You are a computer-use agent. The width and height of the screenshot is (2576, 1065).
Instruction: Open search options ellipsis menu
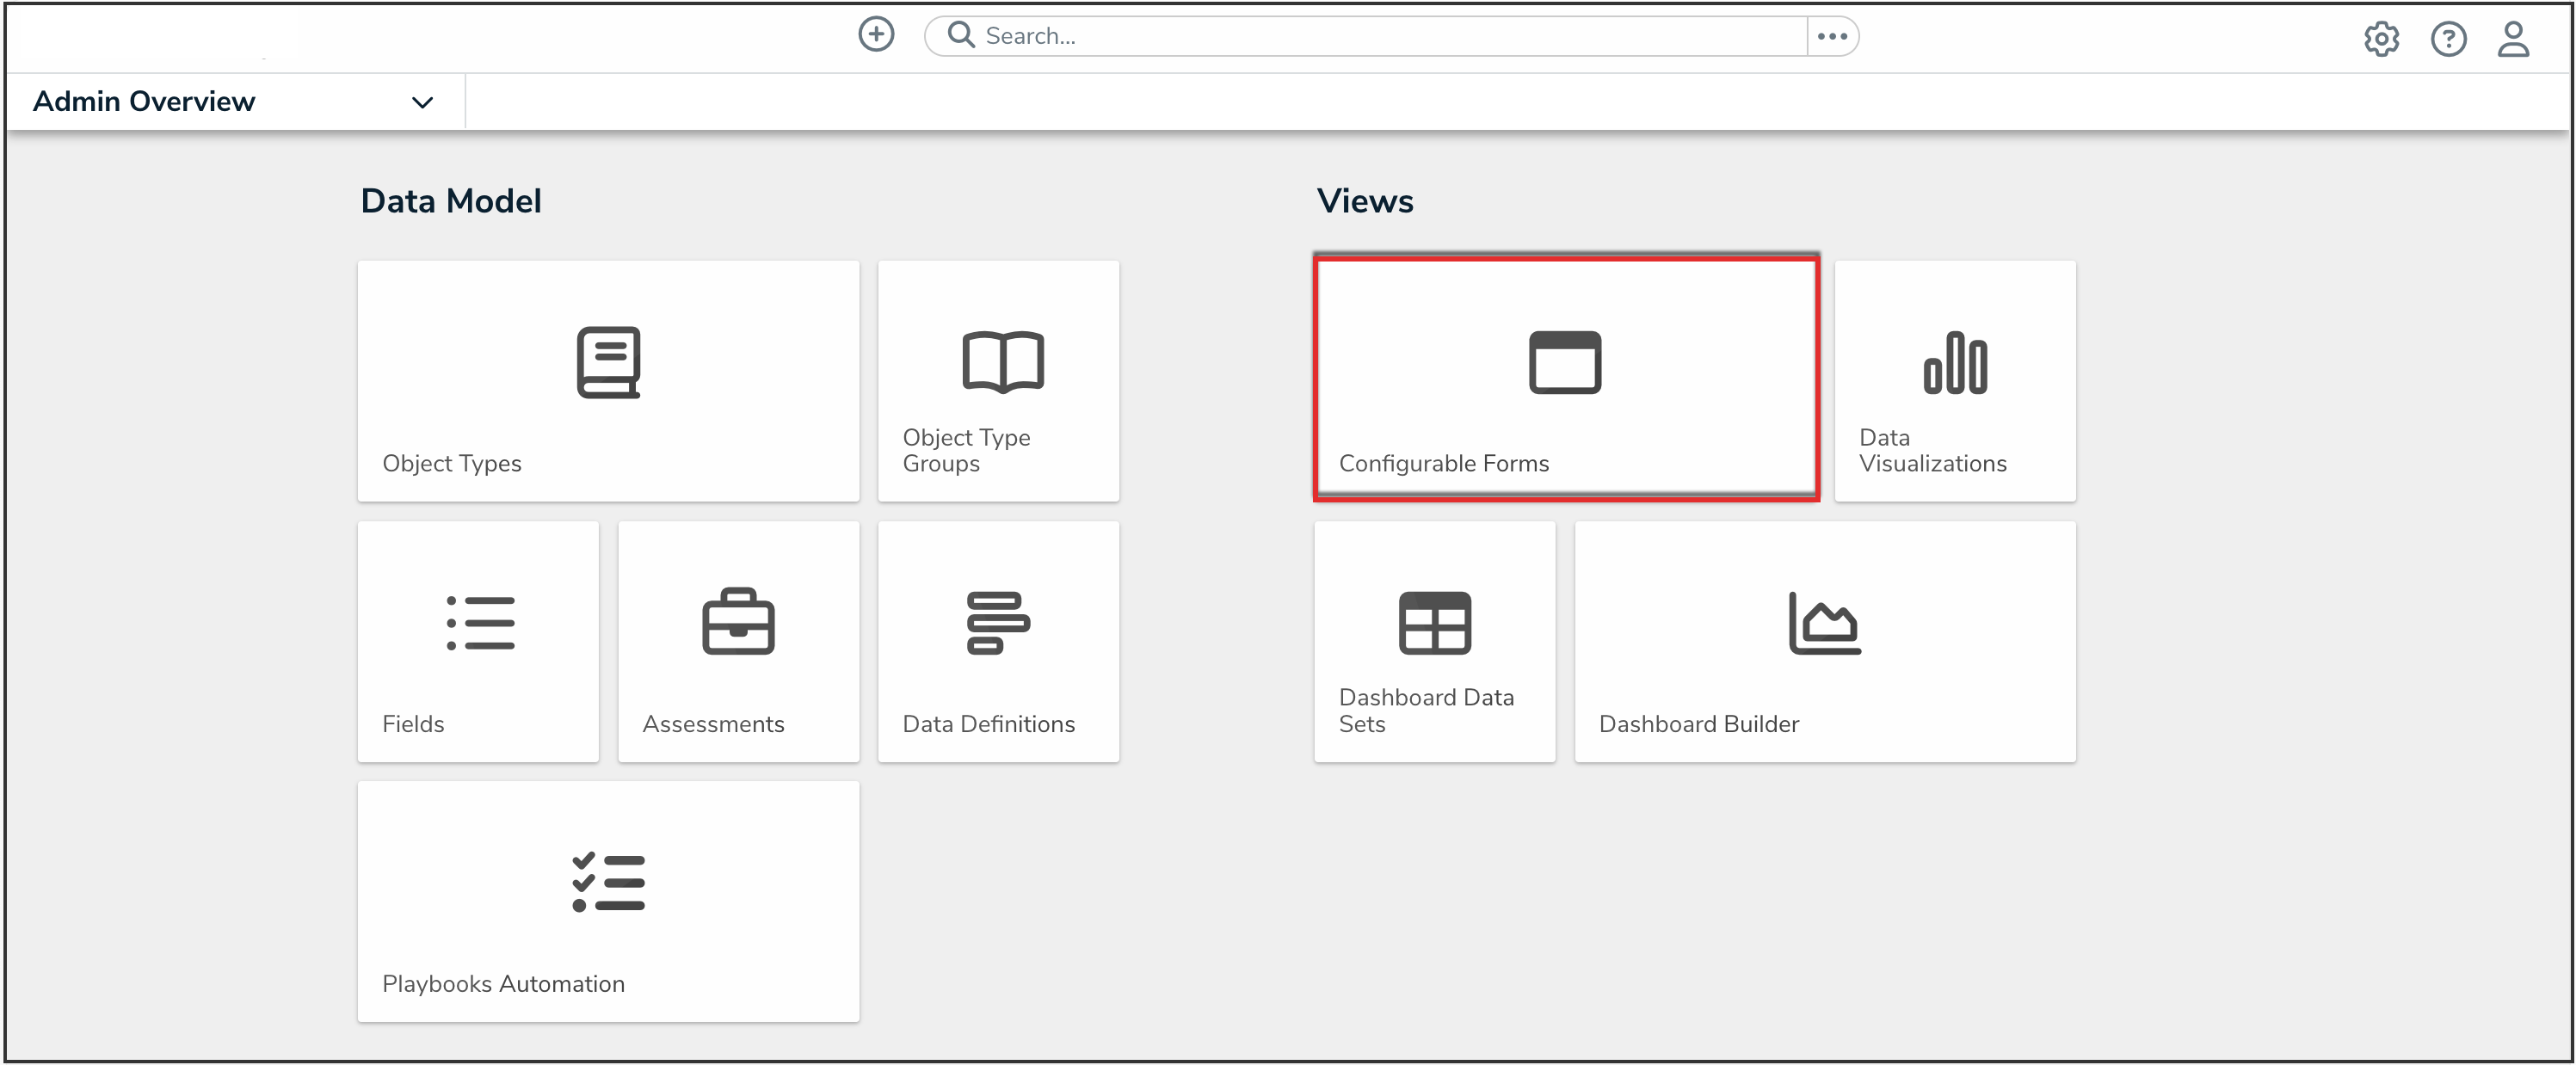click(x=1831, y=36)
